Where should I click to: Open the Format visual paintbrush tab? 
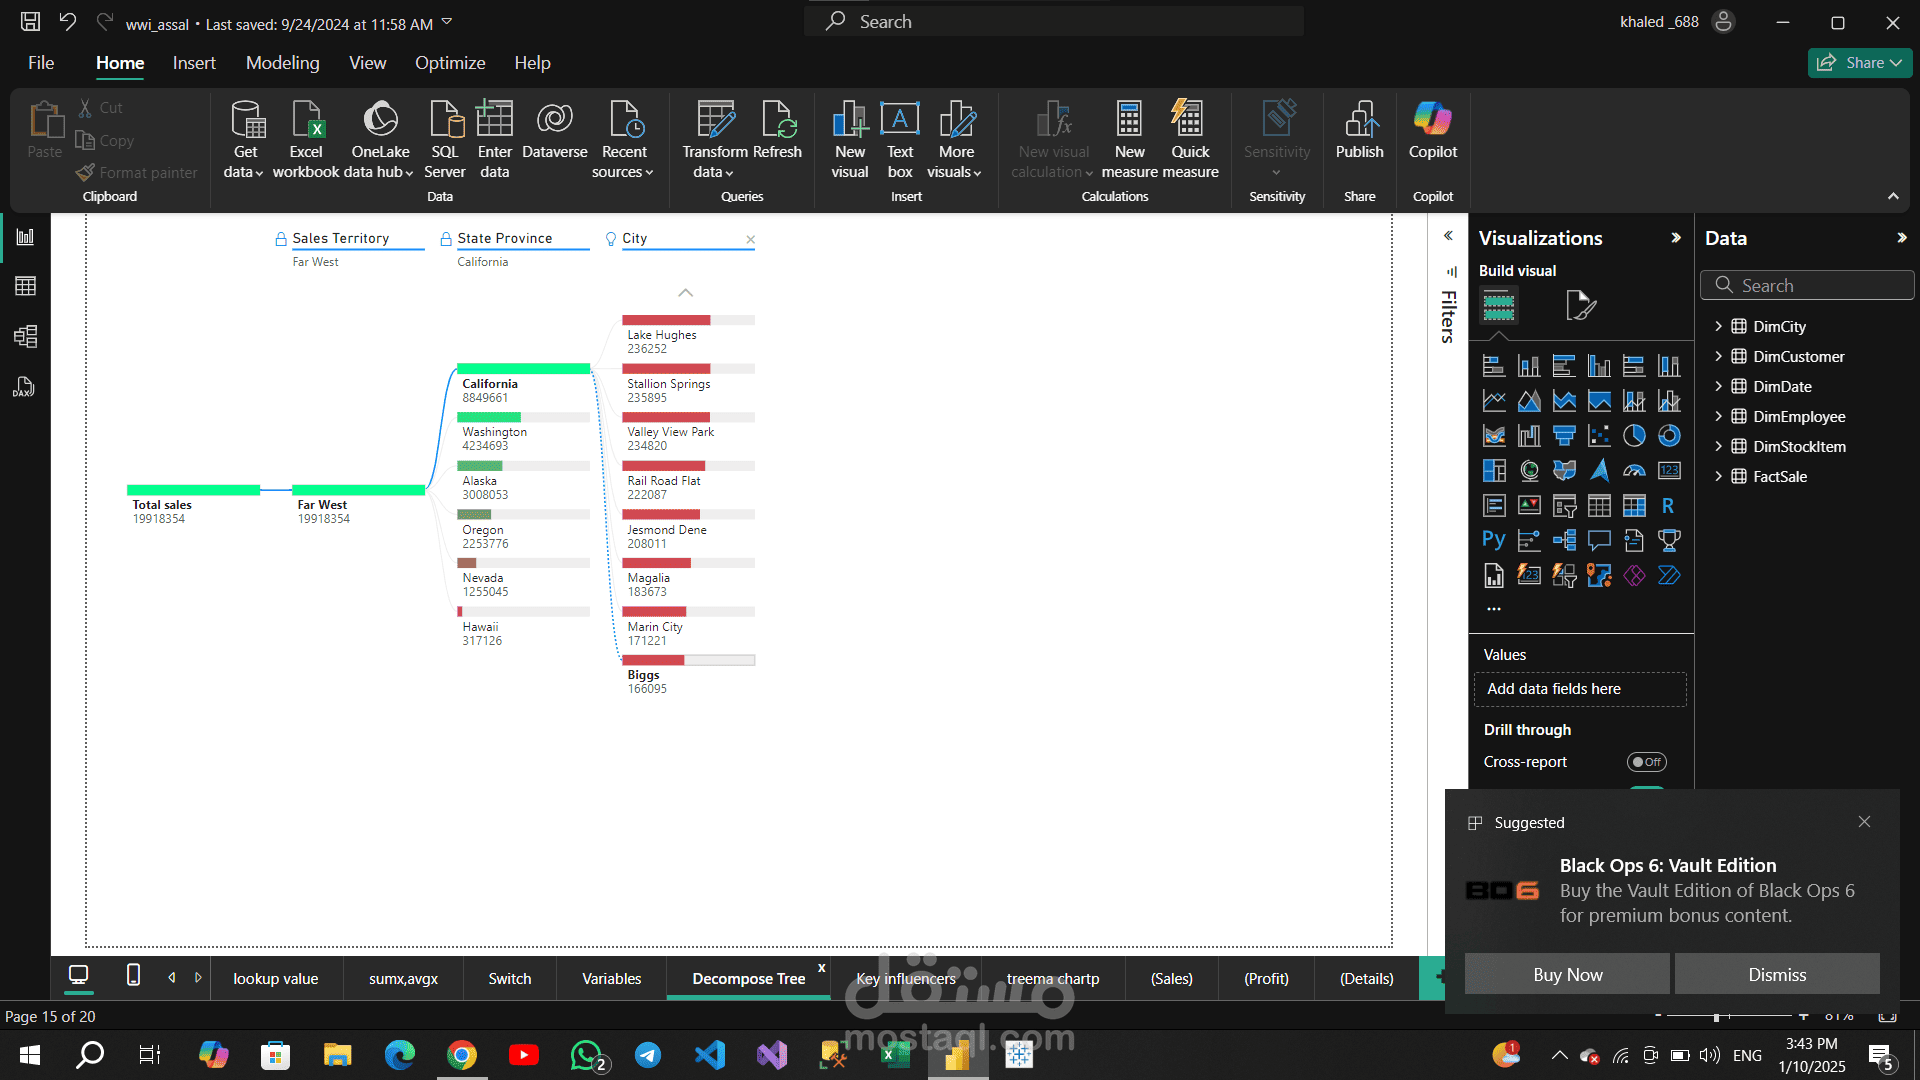tap(1580, 305)
